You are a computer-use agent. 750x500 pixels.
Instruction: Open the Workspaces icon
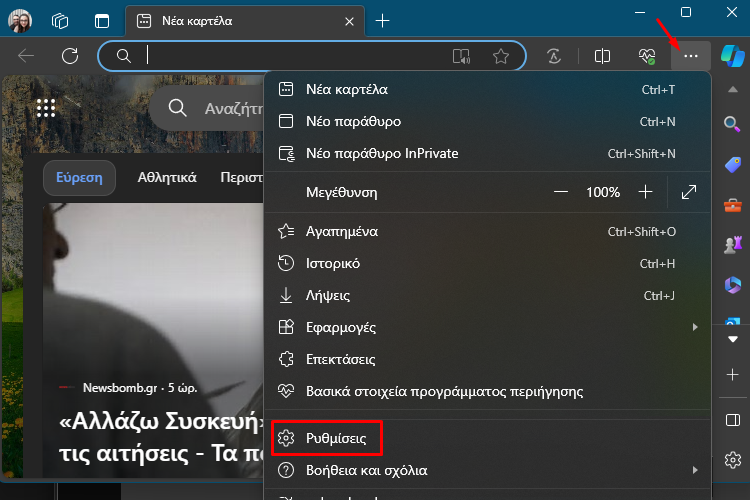[60, 21]
